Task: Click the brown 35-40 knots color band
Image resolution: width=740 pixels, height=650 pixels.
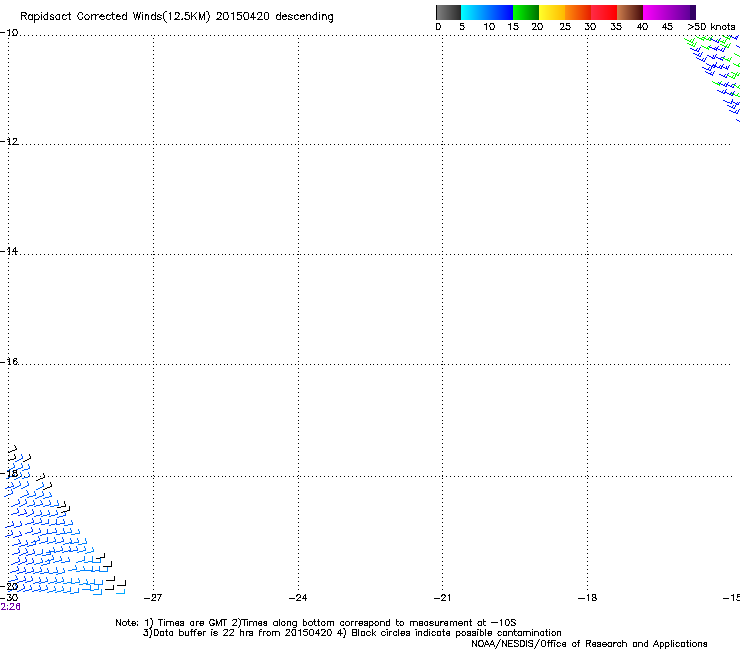Action: click(630, 12)
